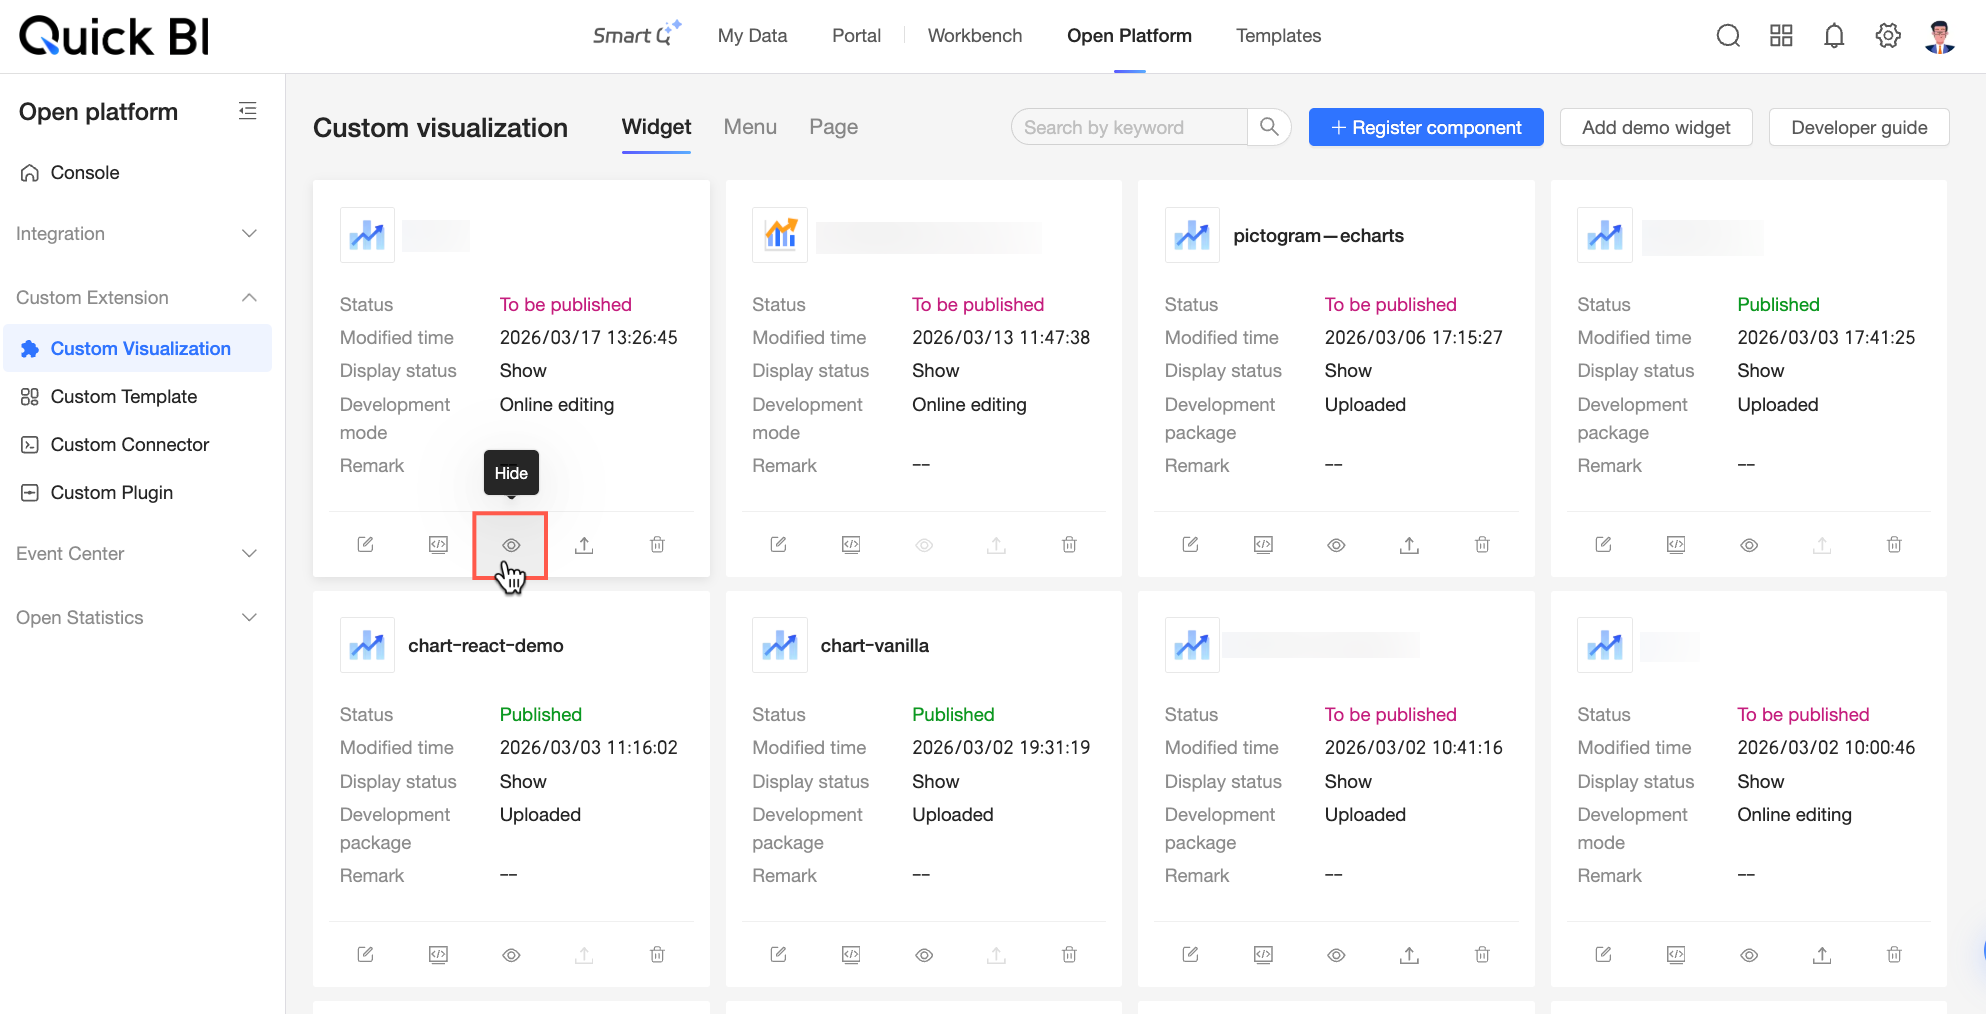Delete the chart-vanilla widget
1986x1014 pixels.
1069,954
